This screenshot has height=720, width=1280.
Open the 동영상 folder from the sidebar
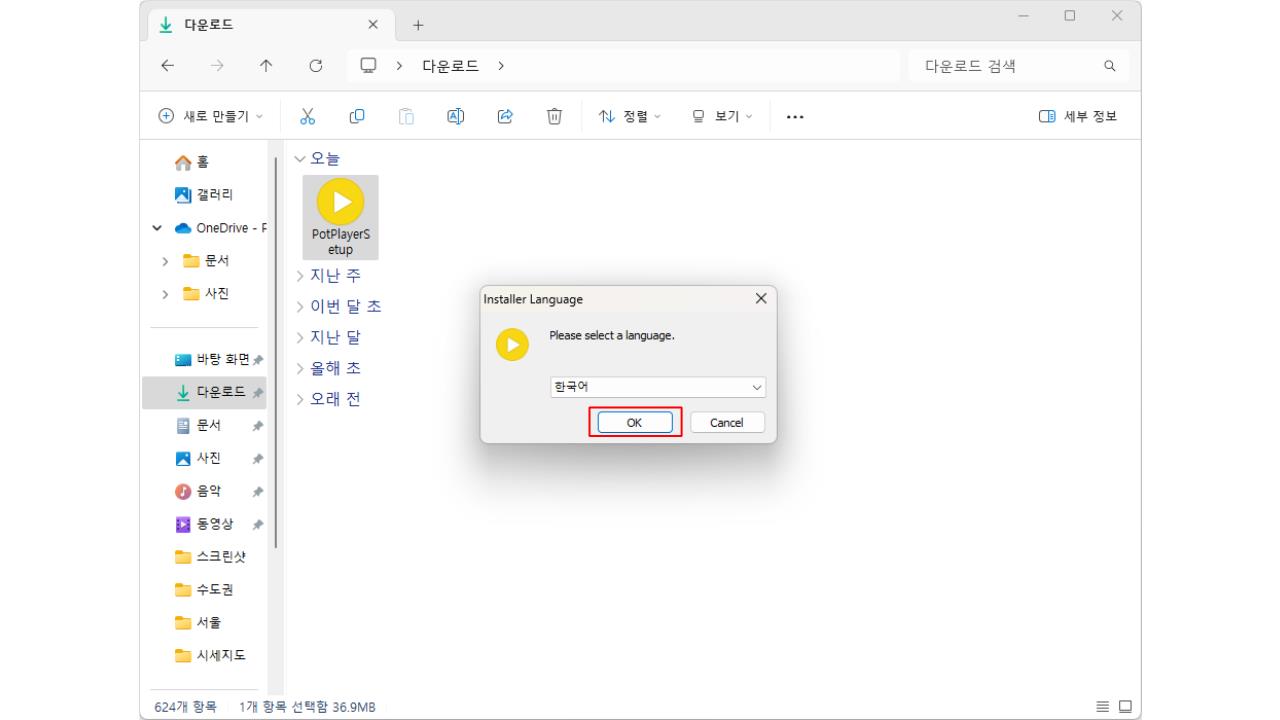click(215, 523)
